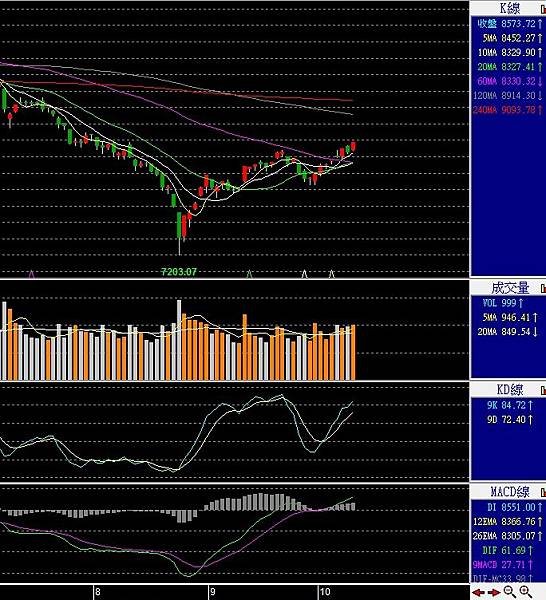Click the 240MA 9093.78 row
Screen dimensions: 546x600
[508, 110]
